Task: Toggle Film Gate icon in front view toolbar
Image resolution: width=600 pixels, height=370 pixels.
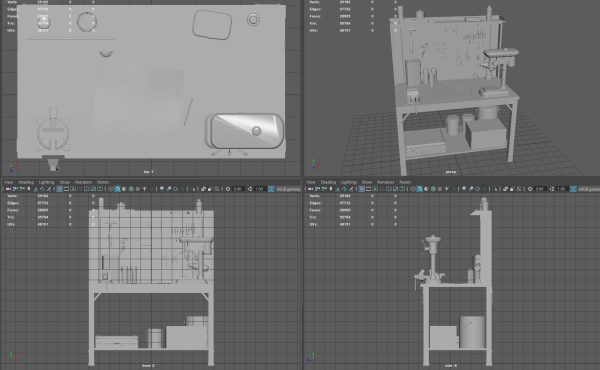Action: tap(66, 189)
